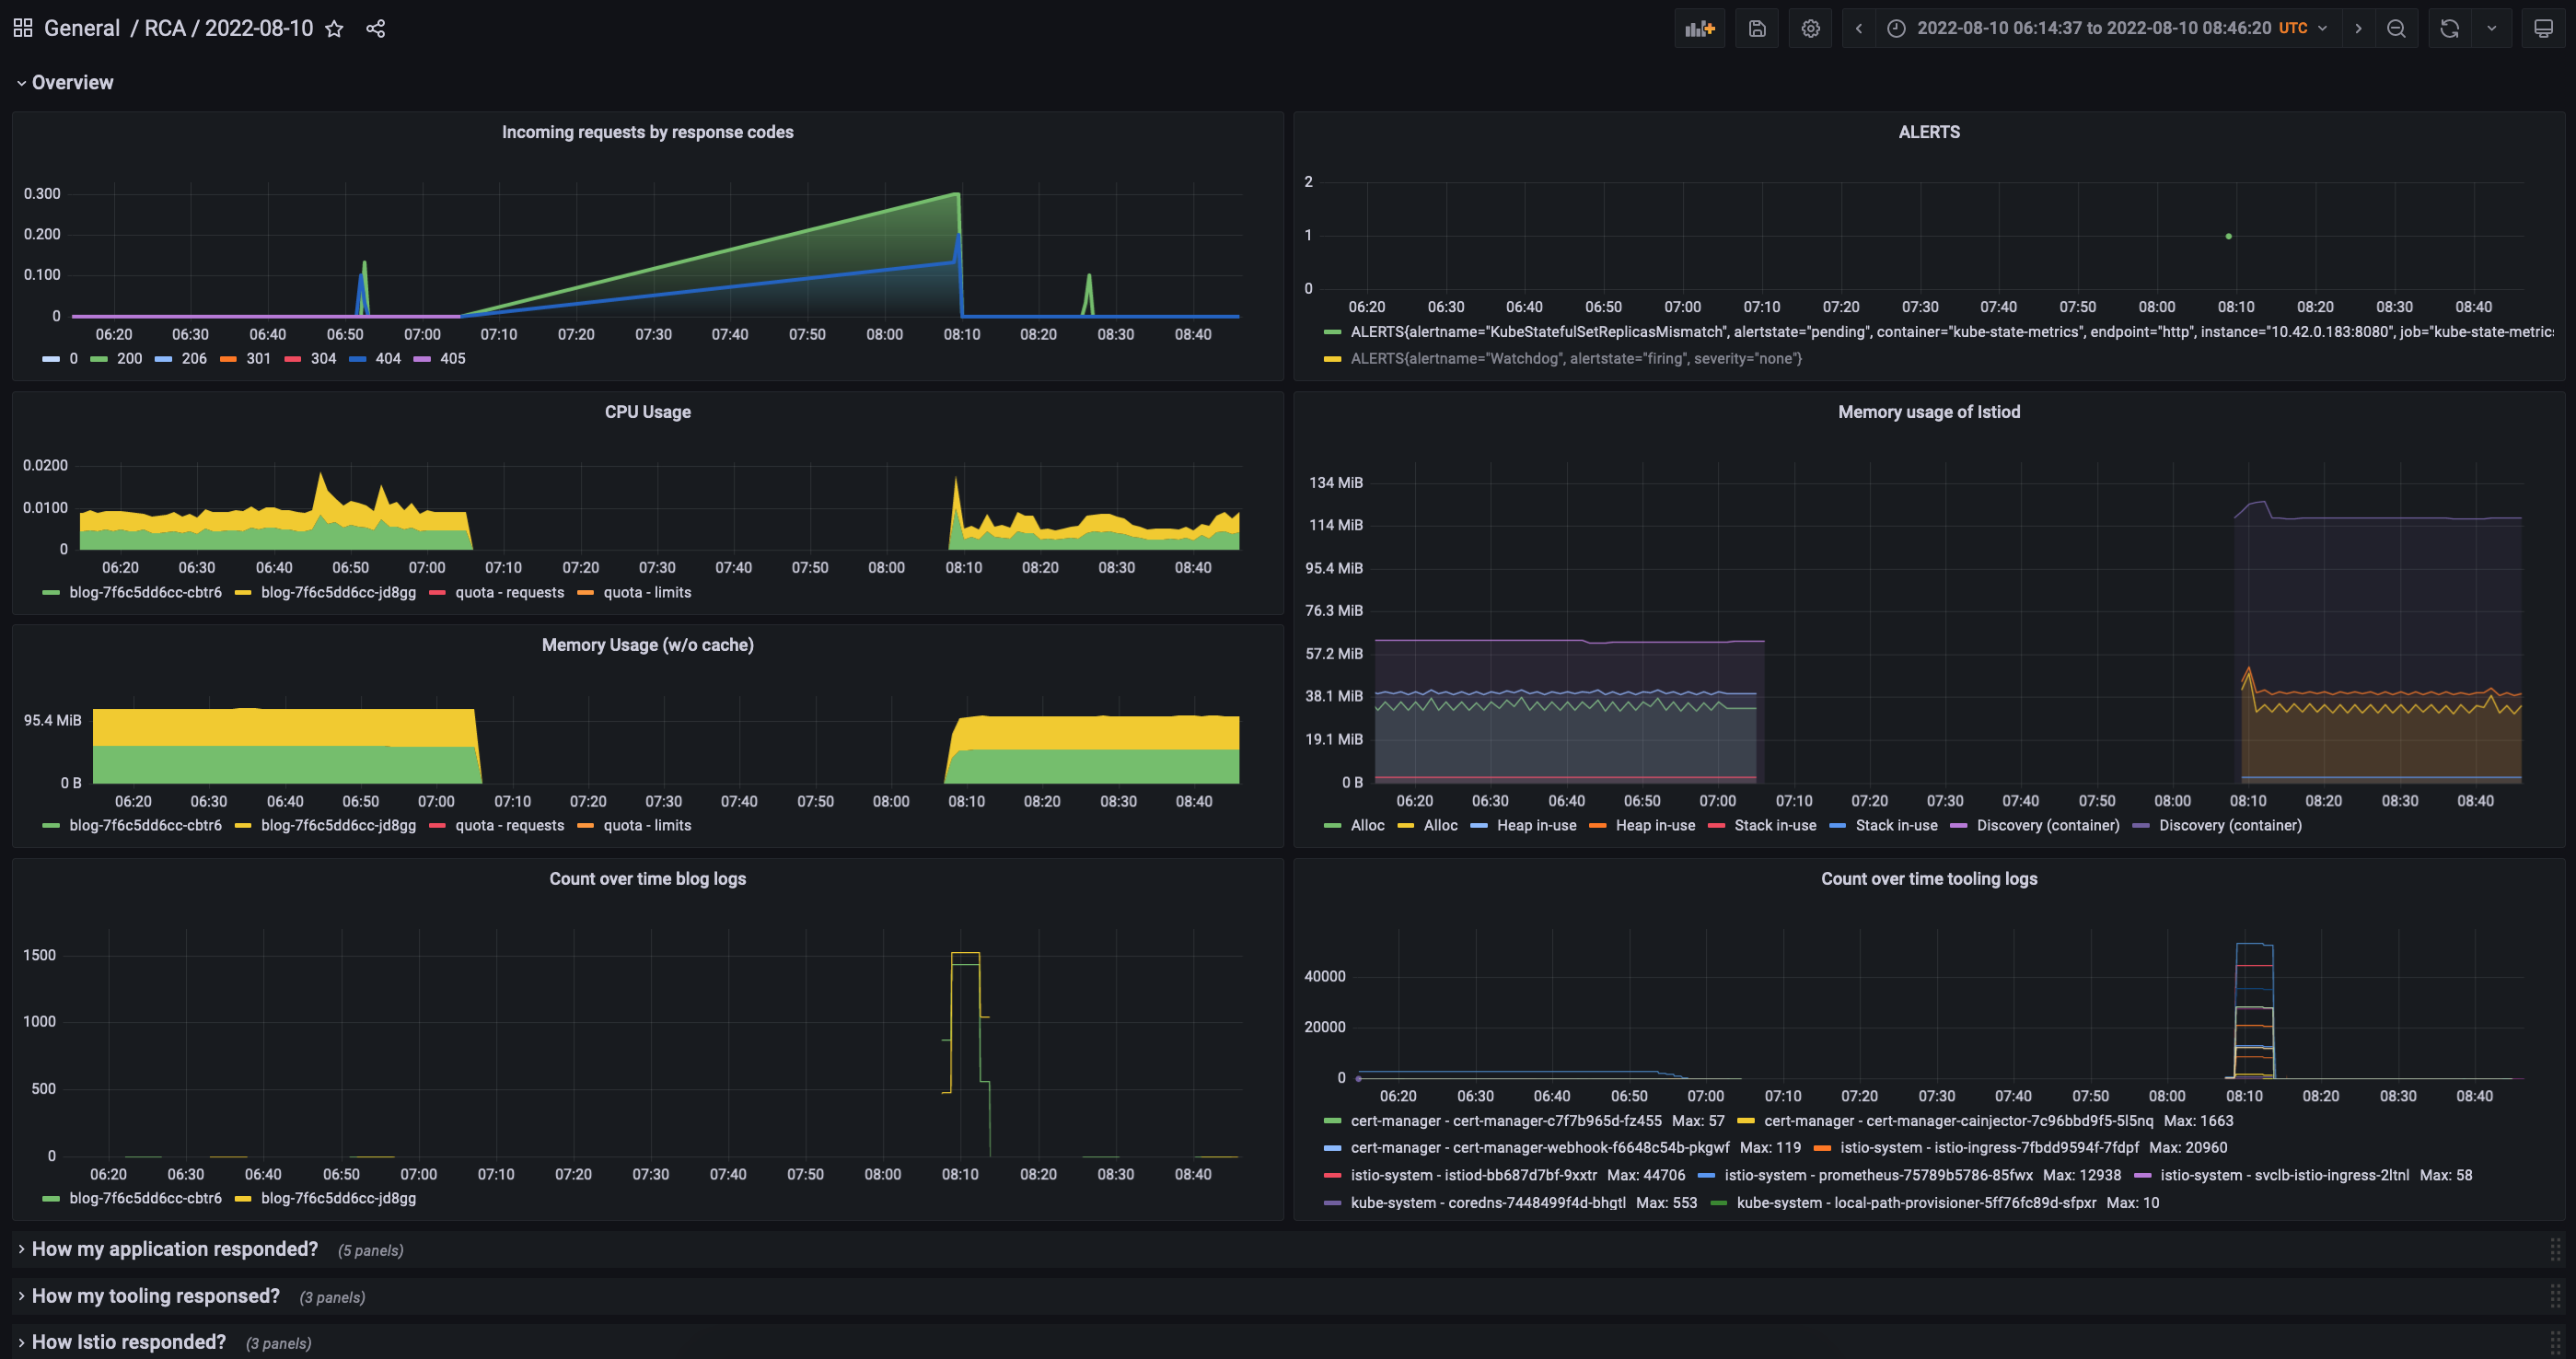Open 'Count over time blog logs' panel menu
2576x1359 pixels.
[647, 879]
